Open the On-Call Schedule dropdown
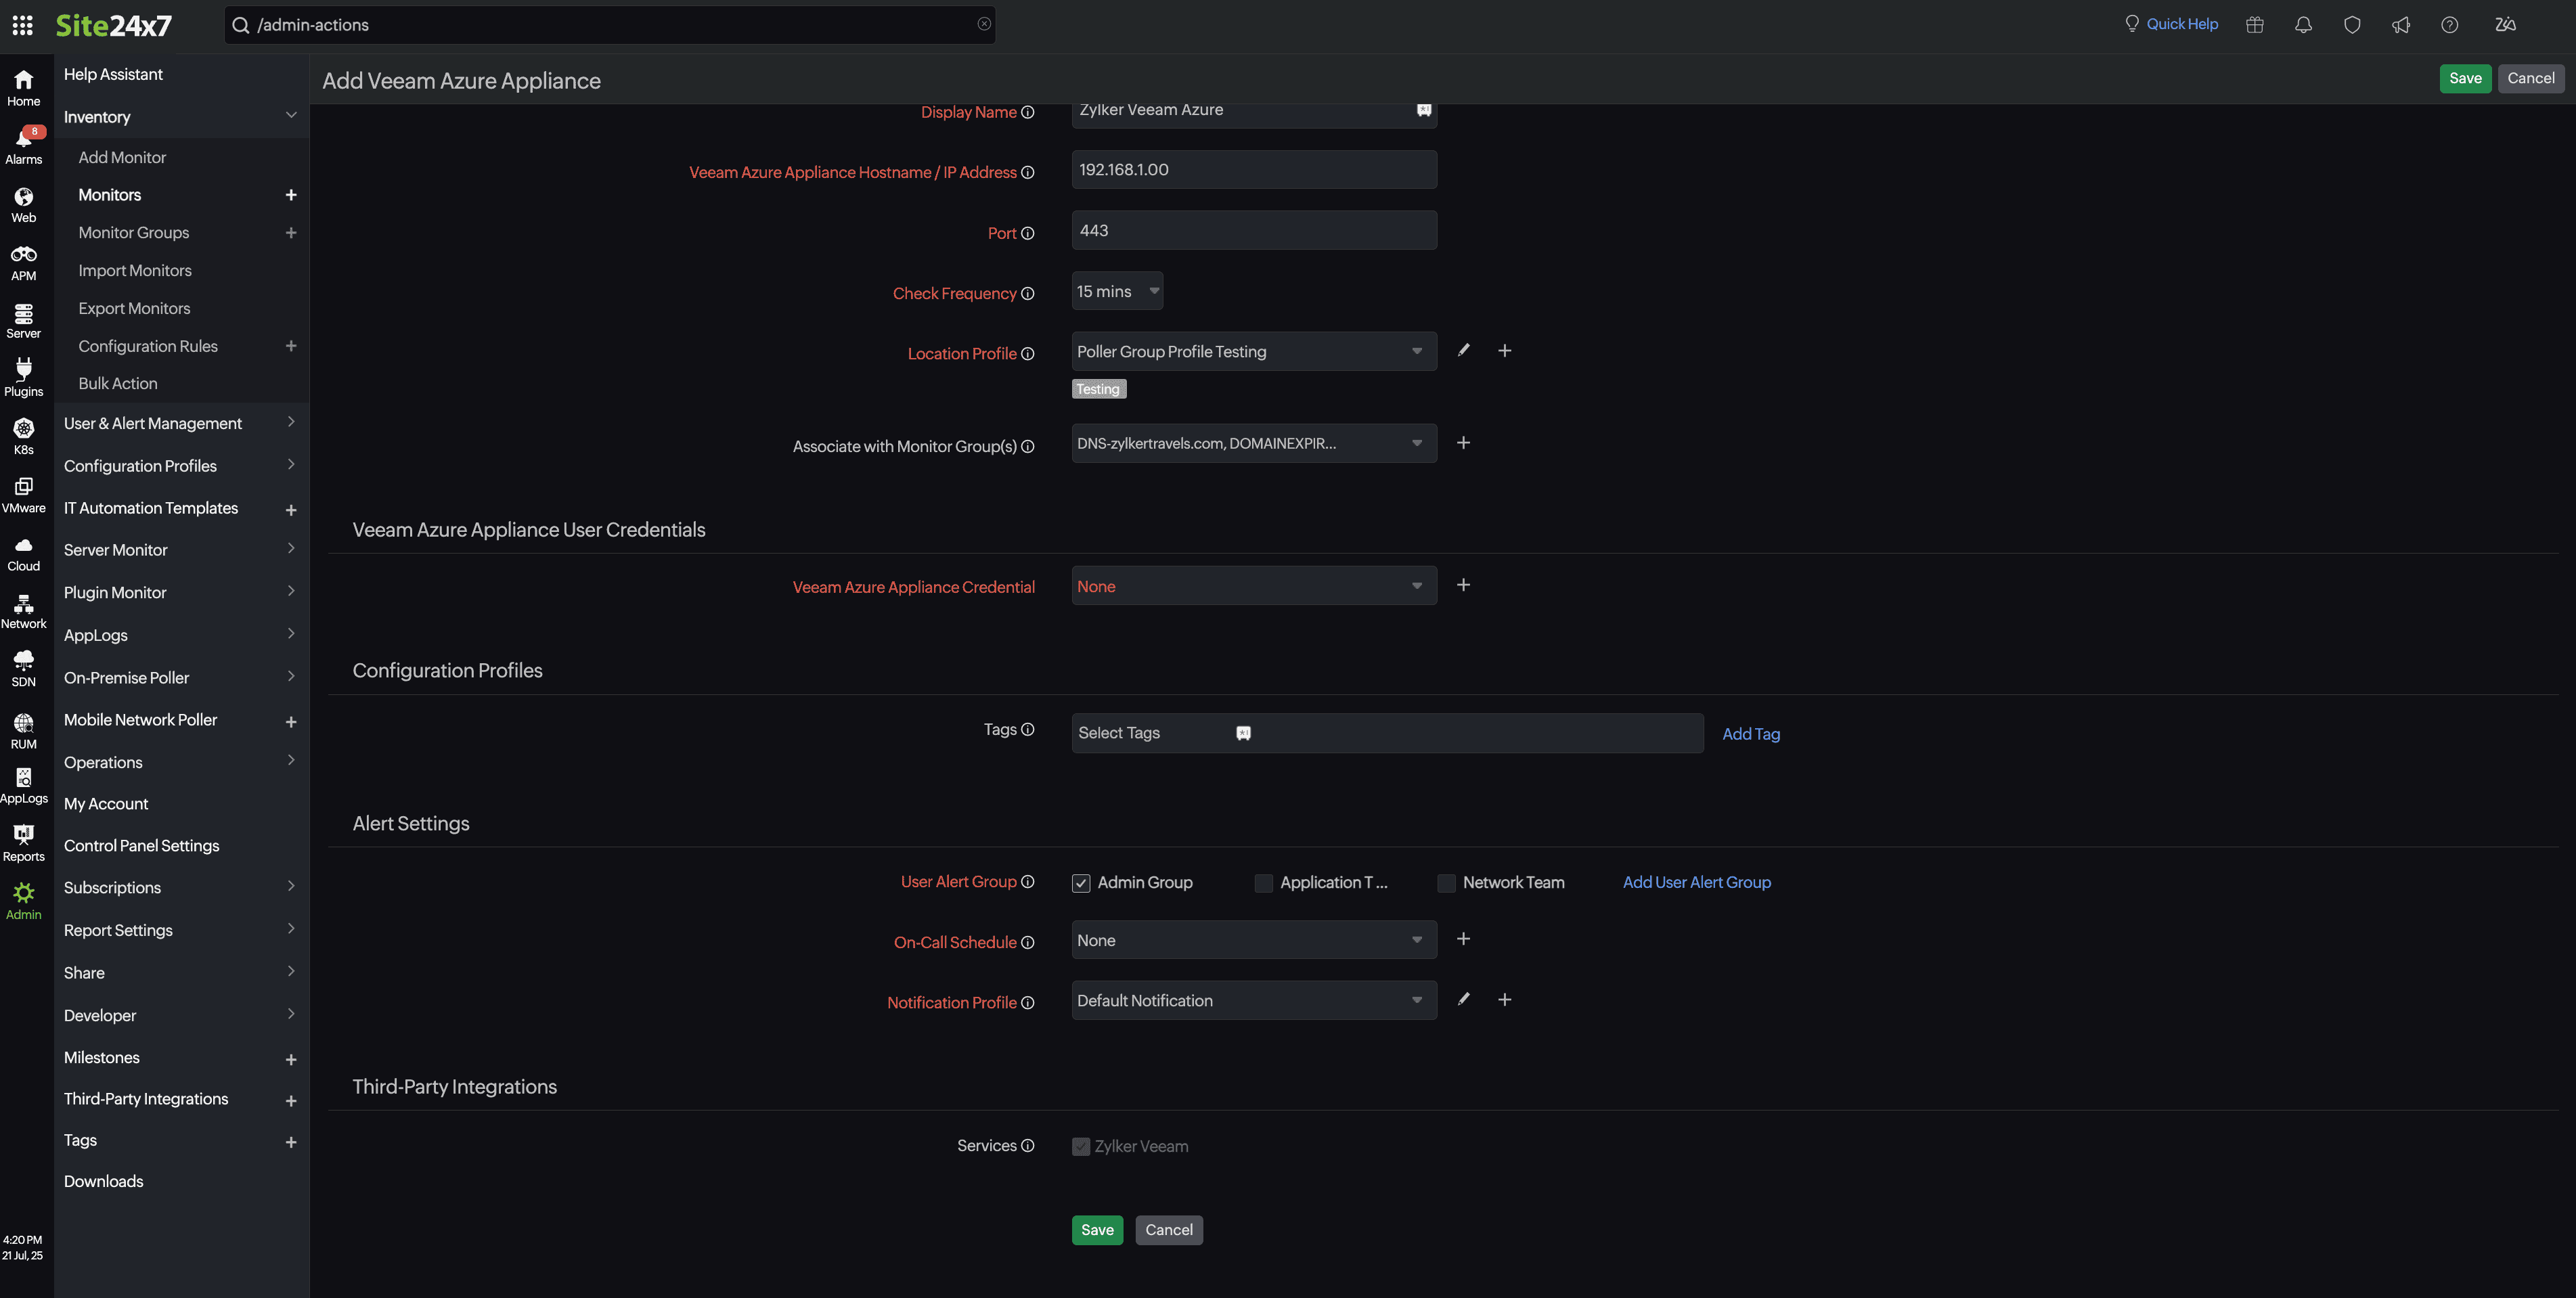This screenshot has height=1298, width=2576. click(1252, 940)
